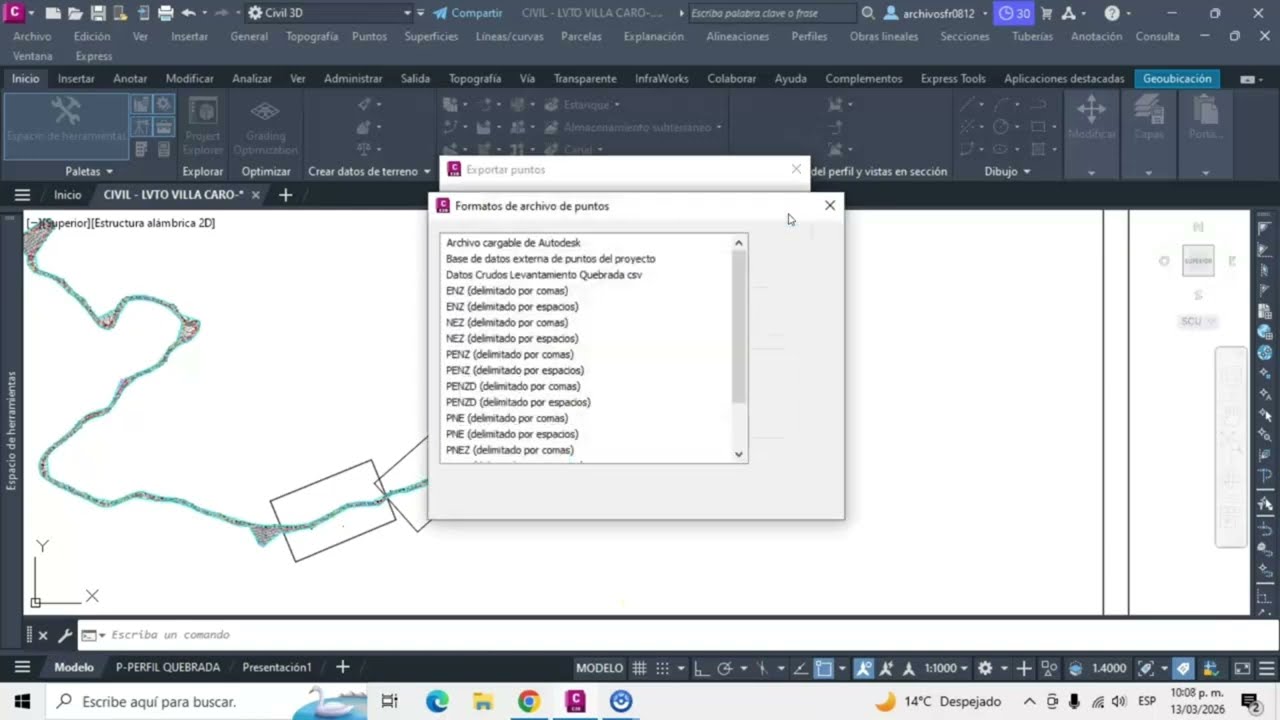Toggle the drawing grid display
1280x720 pixels.
click(x=640, y=668)
